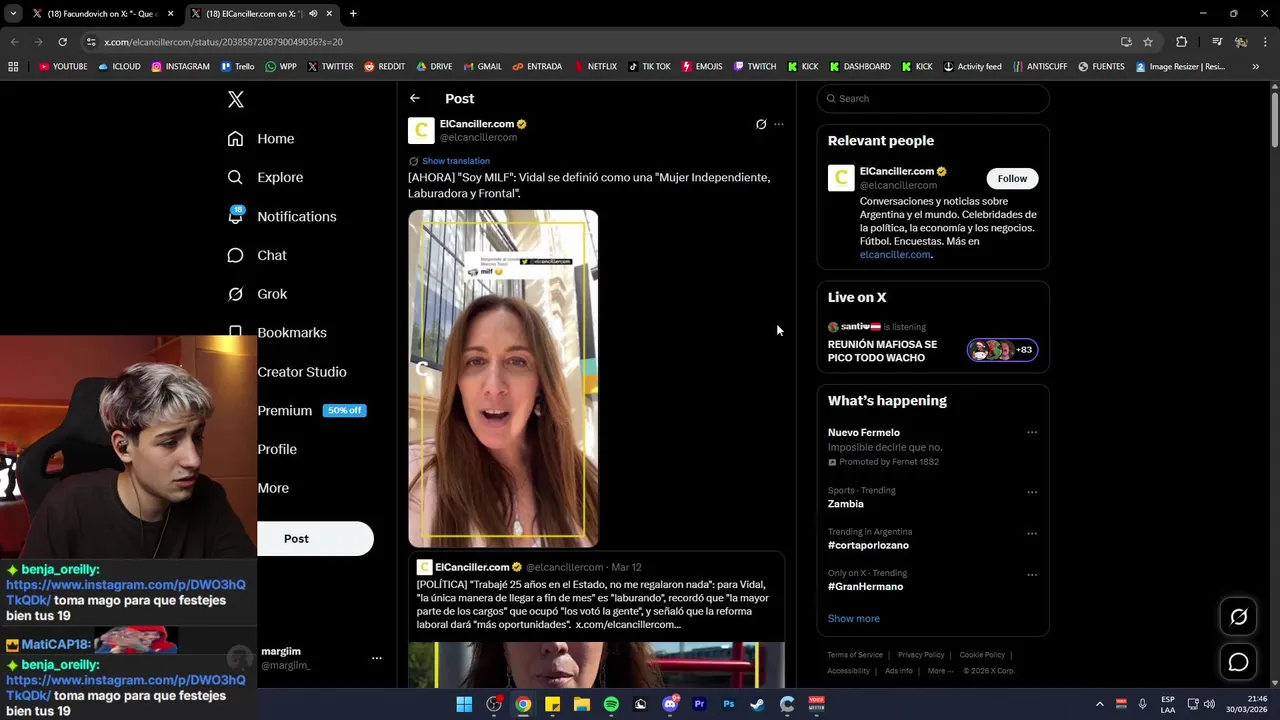Click the floating Grok button
1280x720 pixels.
tap(1238, 617)
